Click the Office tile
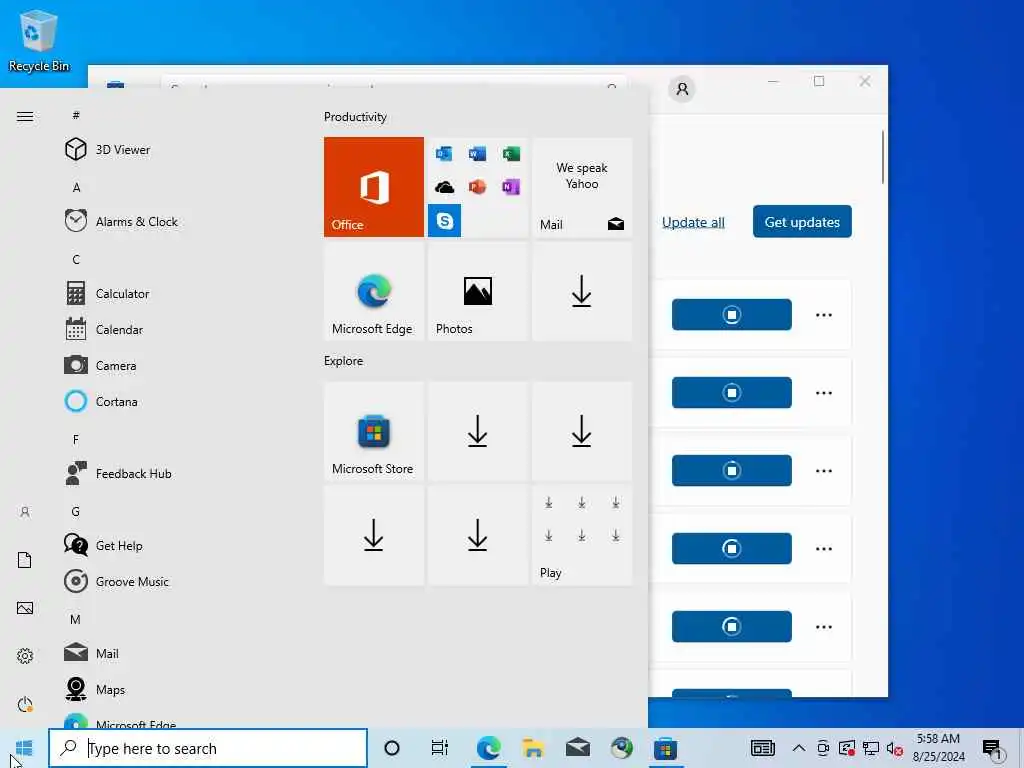The width and height of the screenshot is (1024, 768). 374,187
